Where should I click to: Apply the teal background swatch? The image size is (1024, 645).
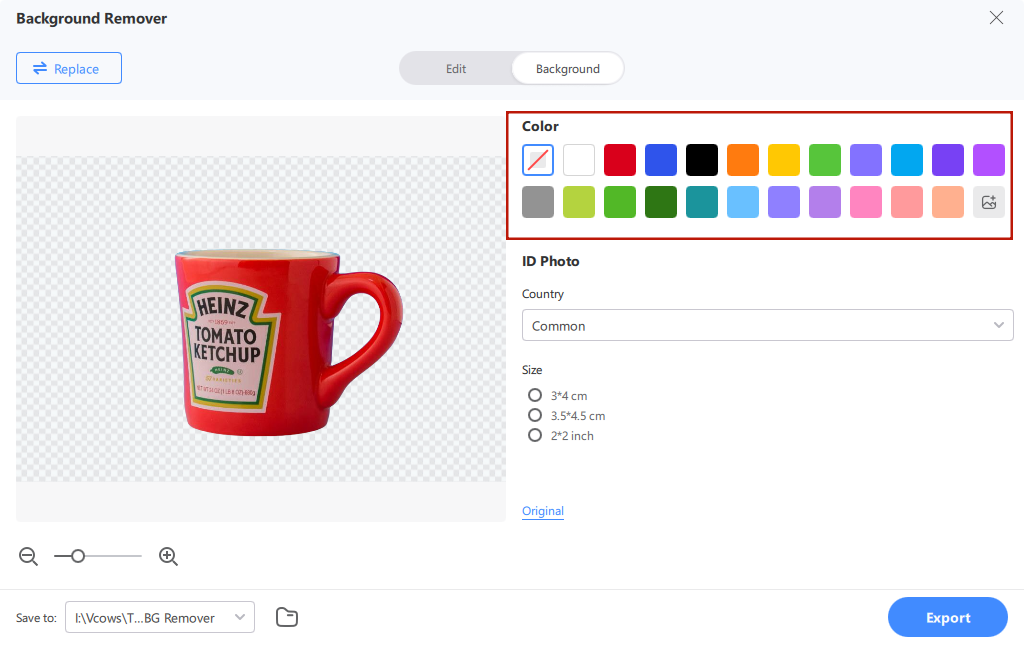702,202
